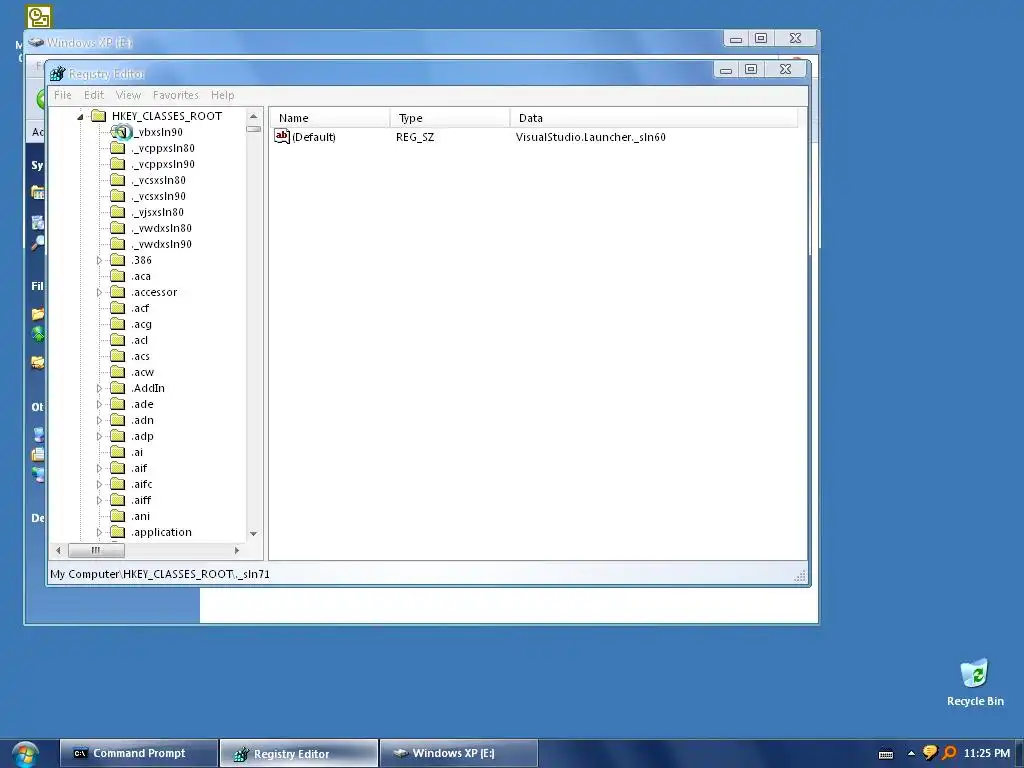Click the ._vjsxsln80 folder icon

118,212
